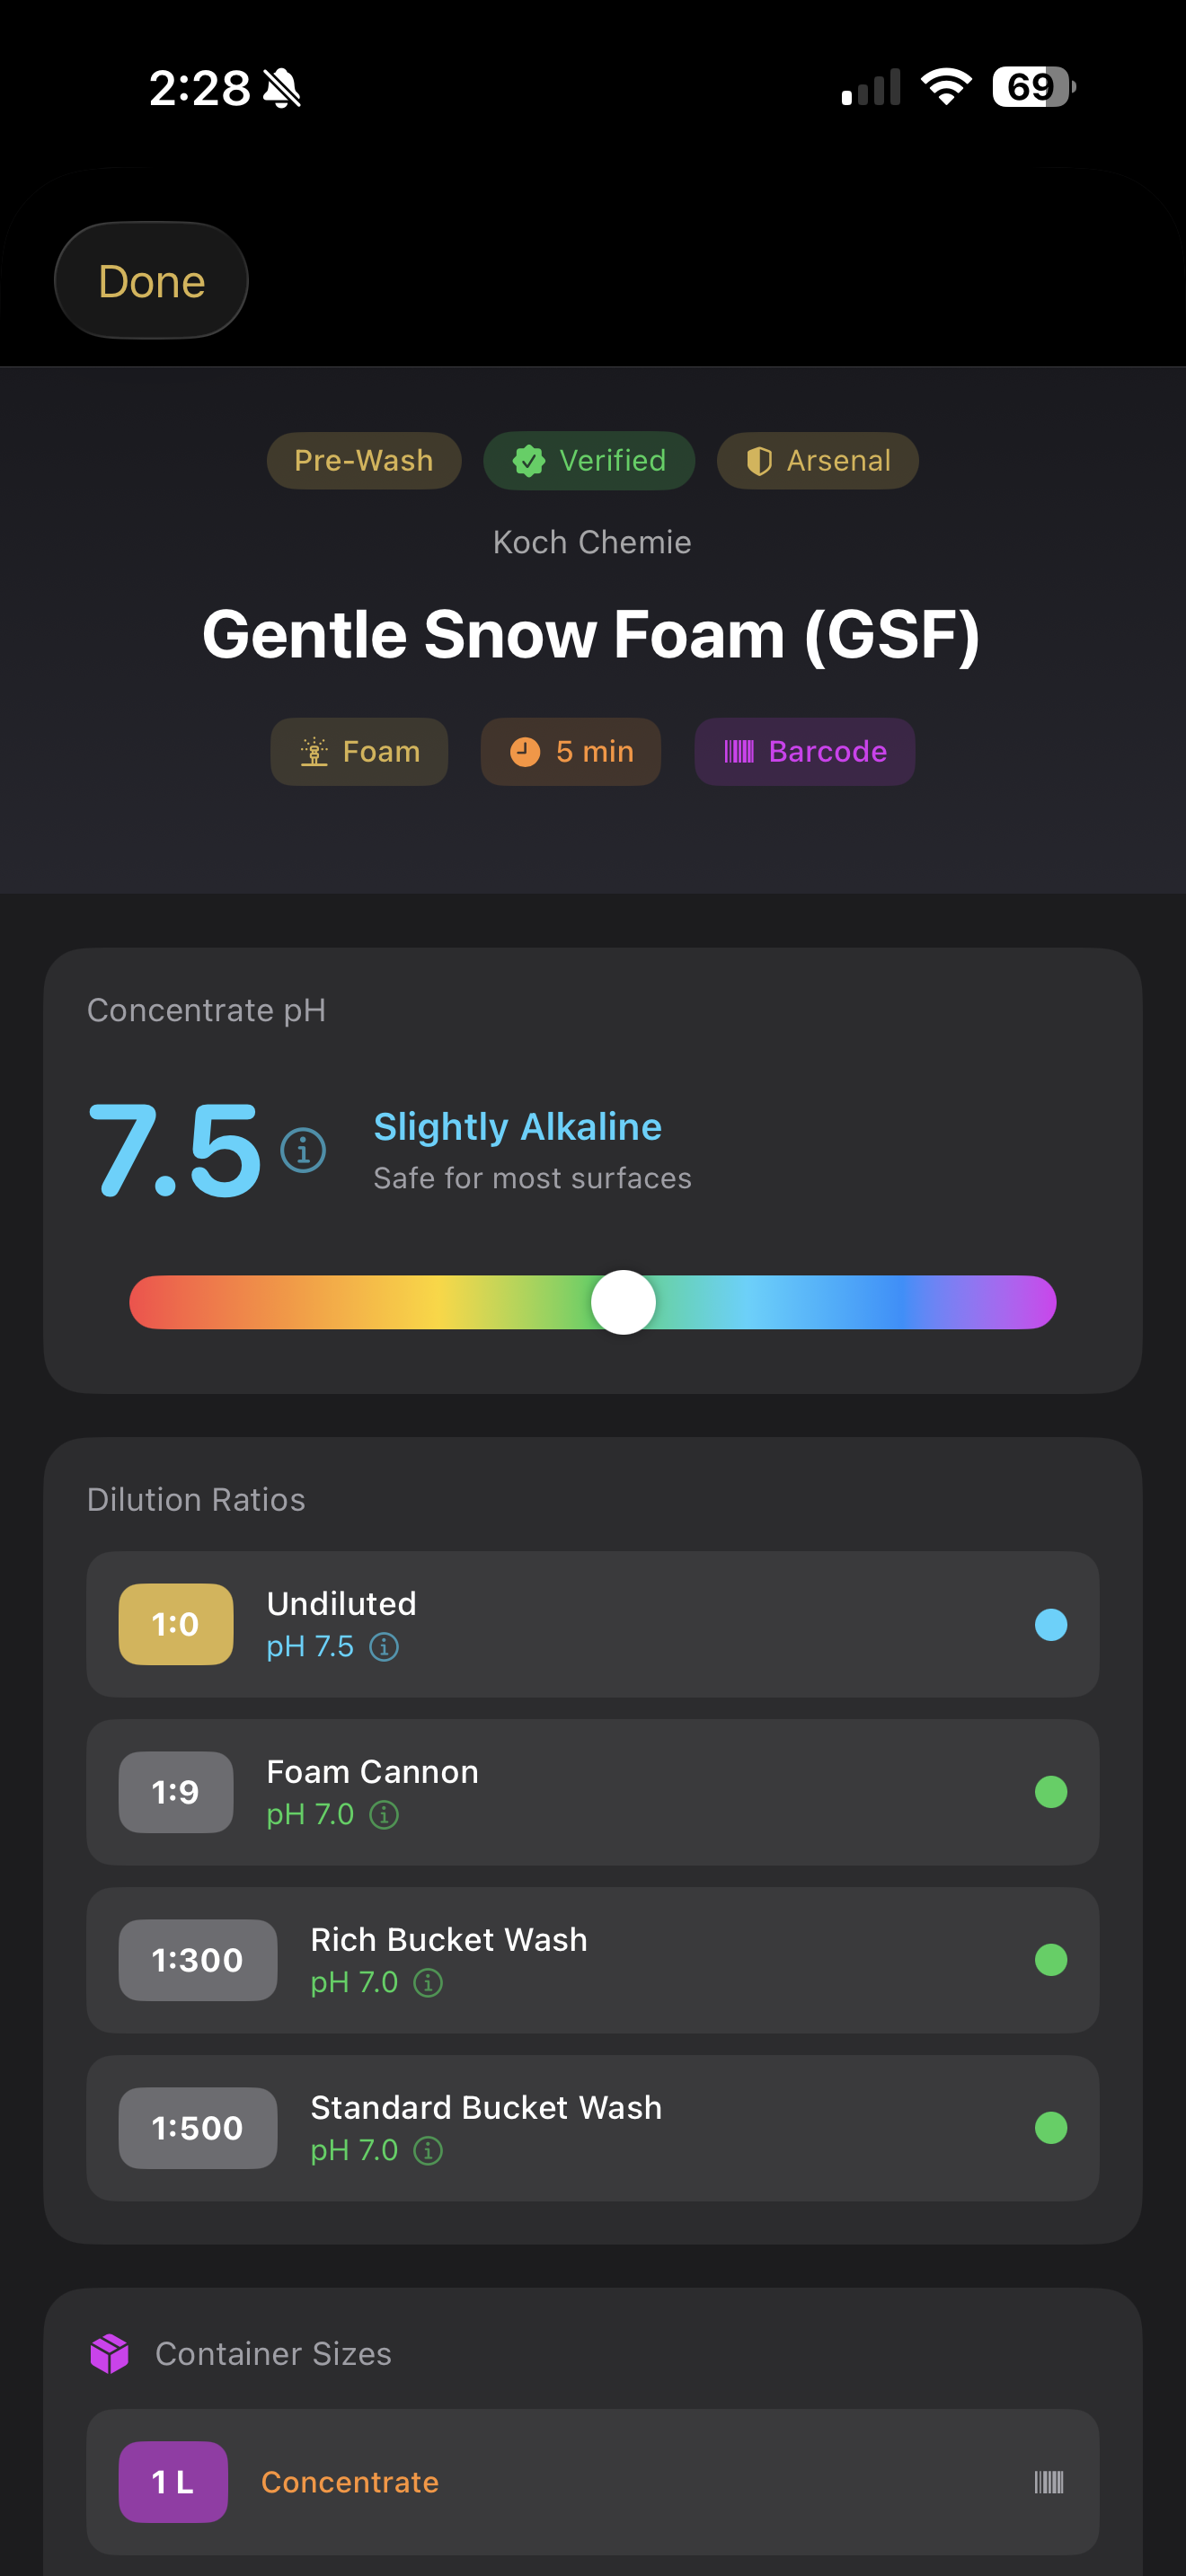Screen dimensions: 1186x2576
Task: Select the 1:9 Foam Cannon ratio
Action: click(x=592, y=1792)
